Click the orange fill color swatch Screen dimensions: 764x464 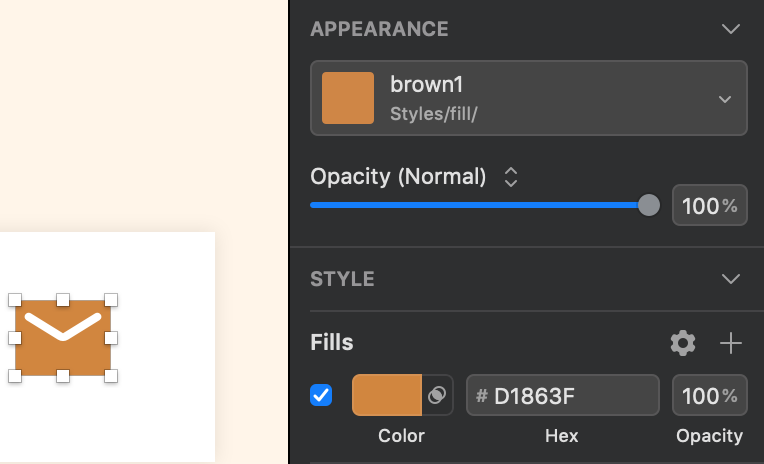pyautogui.click(x=387, y=395)
